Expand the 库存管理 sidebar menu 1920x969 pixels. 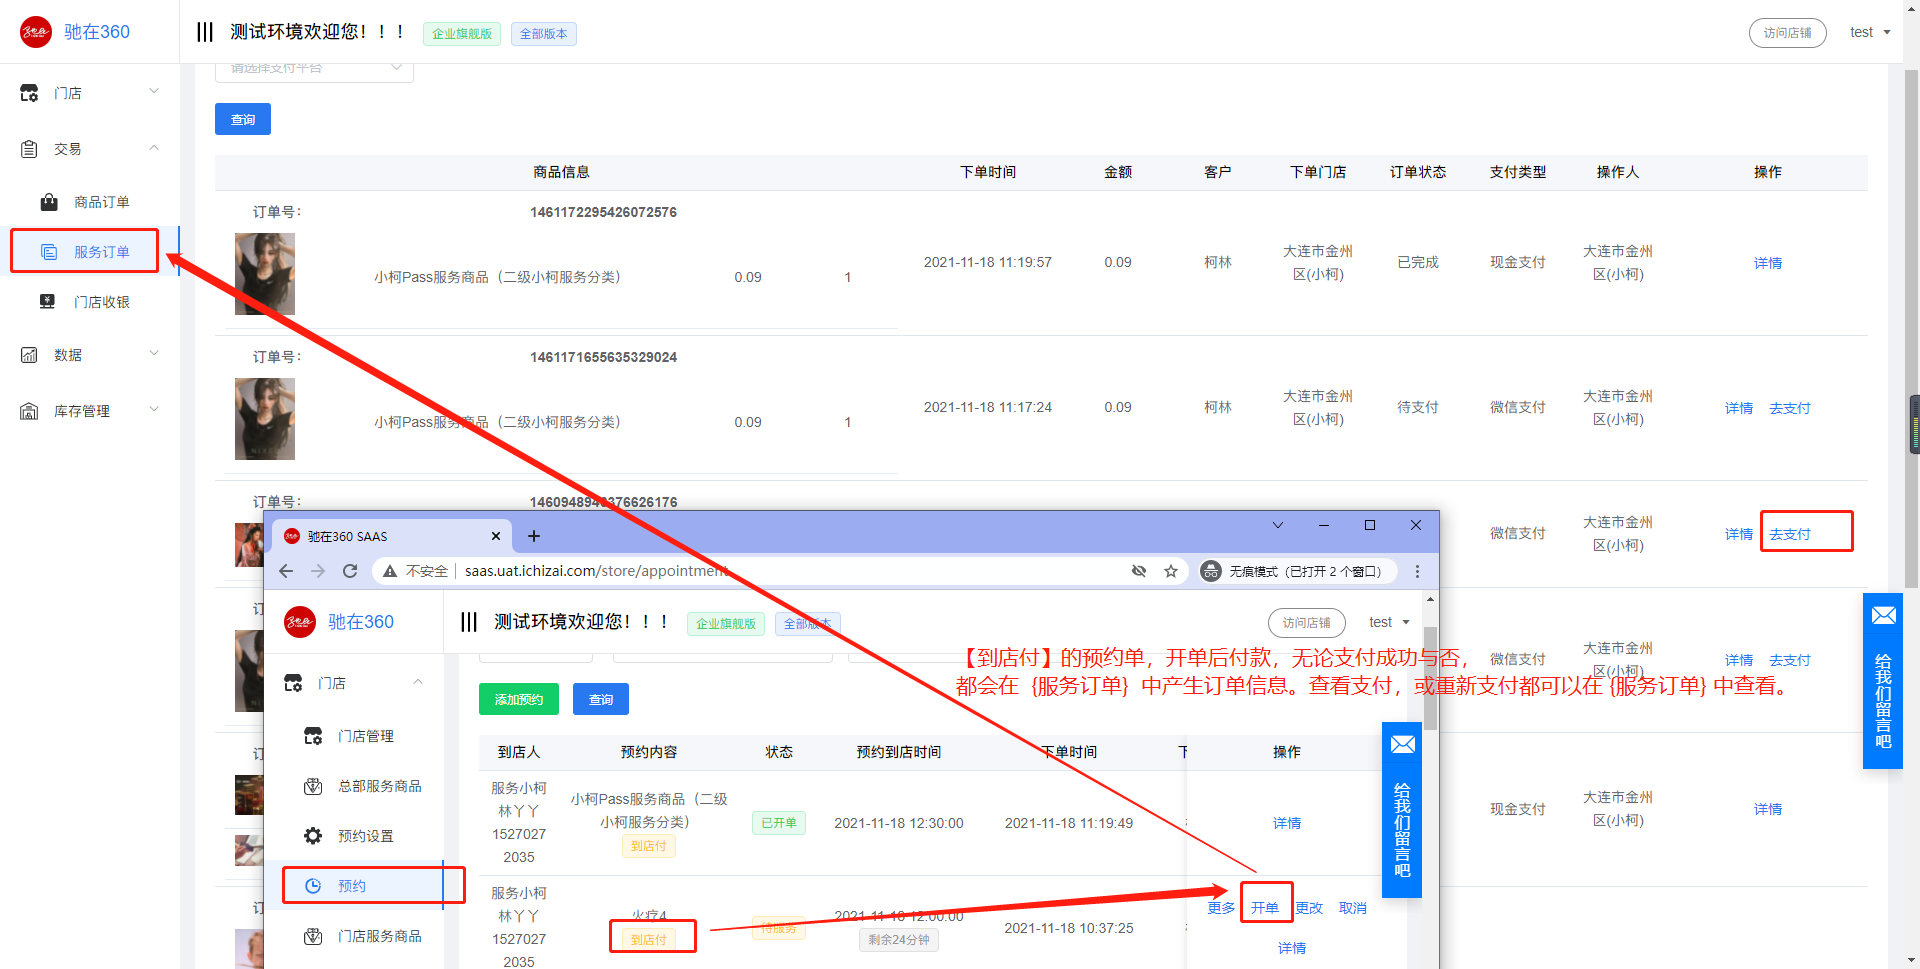click(90, 411)
